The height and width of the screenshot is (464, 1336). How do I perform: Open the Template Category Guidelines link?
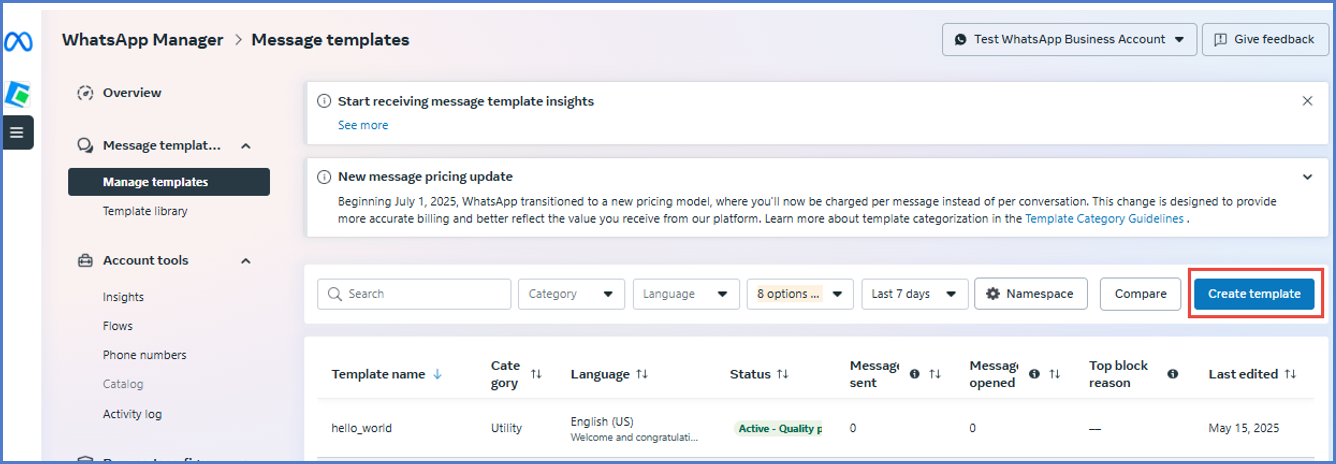1104,218
